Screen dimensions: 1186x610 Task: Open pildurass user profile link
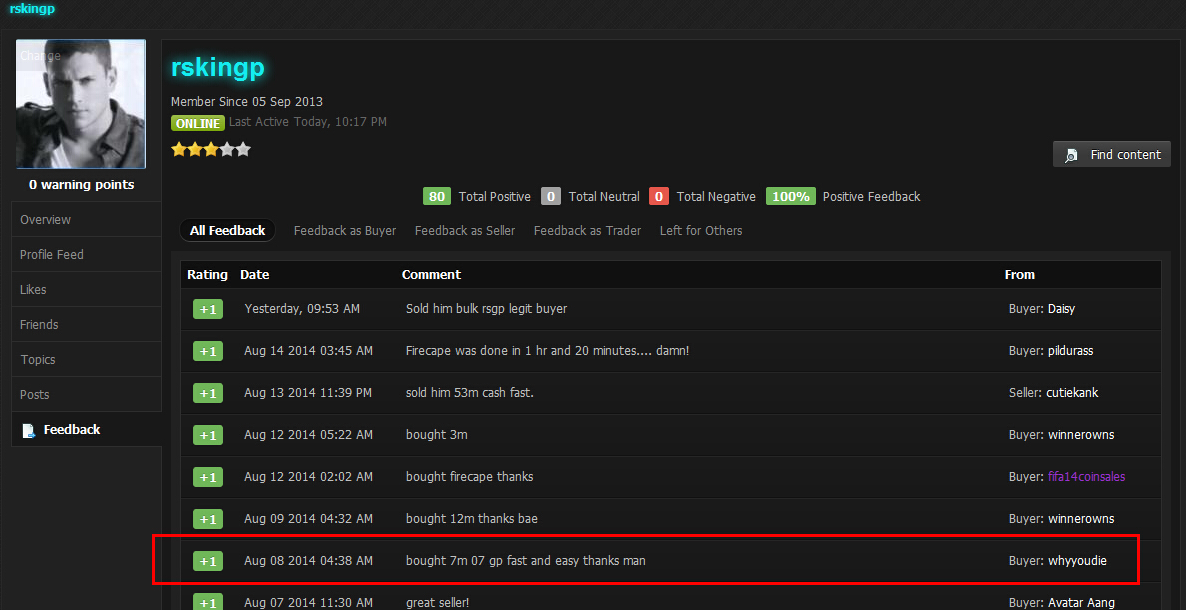coord(1070,350)
